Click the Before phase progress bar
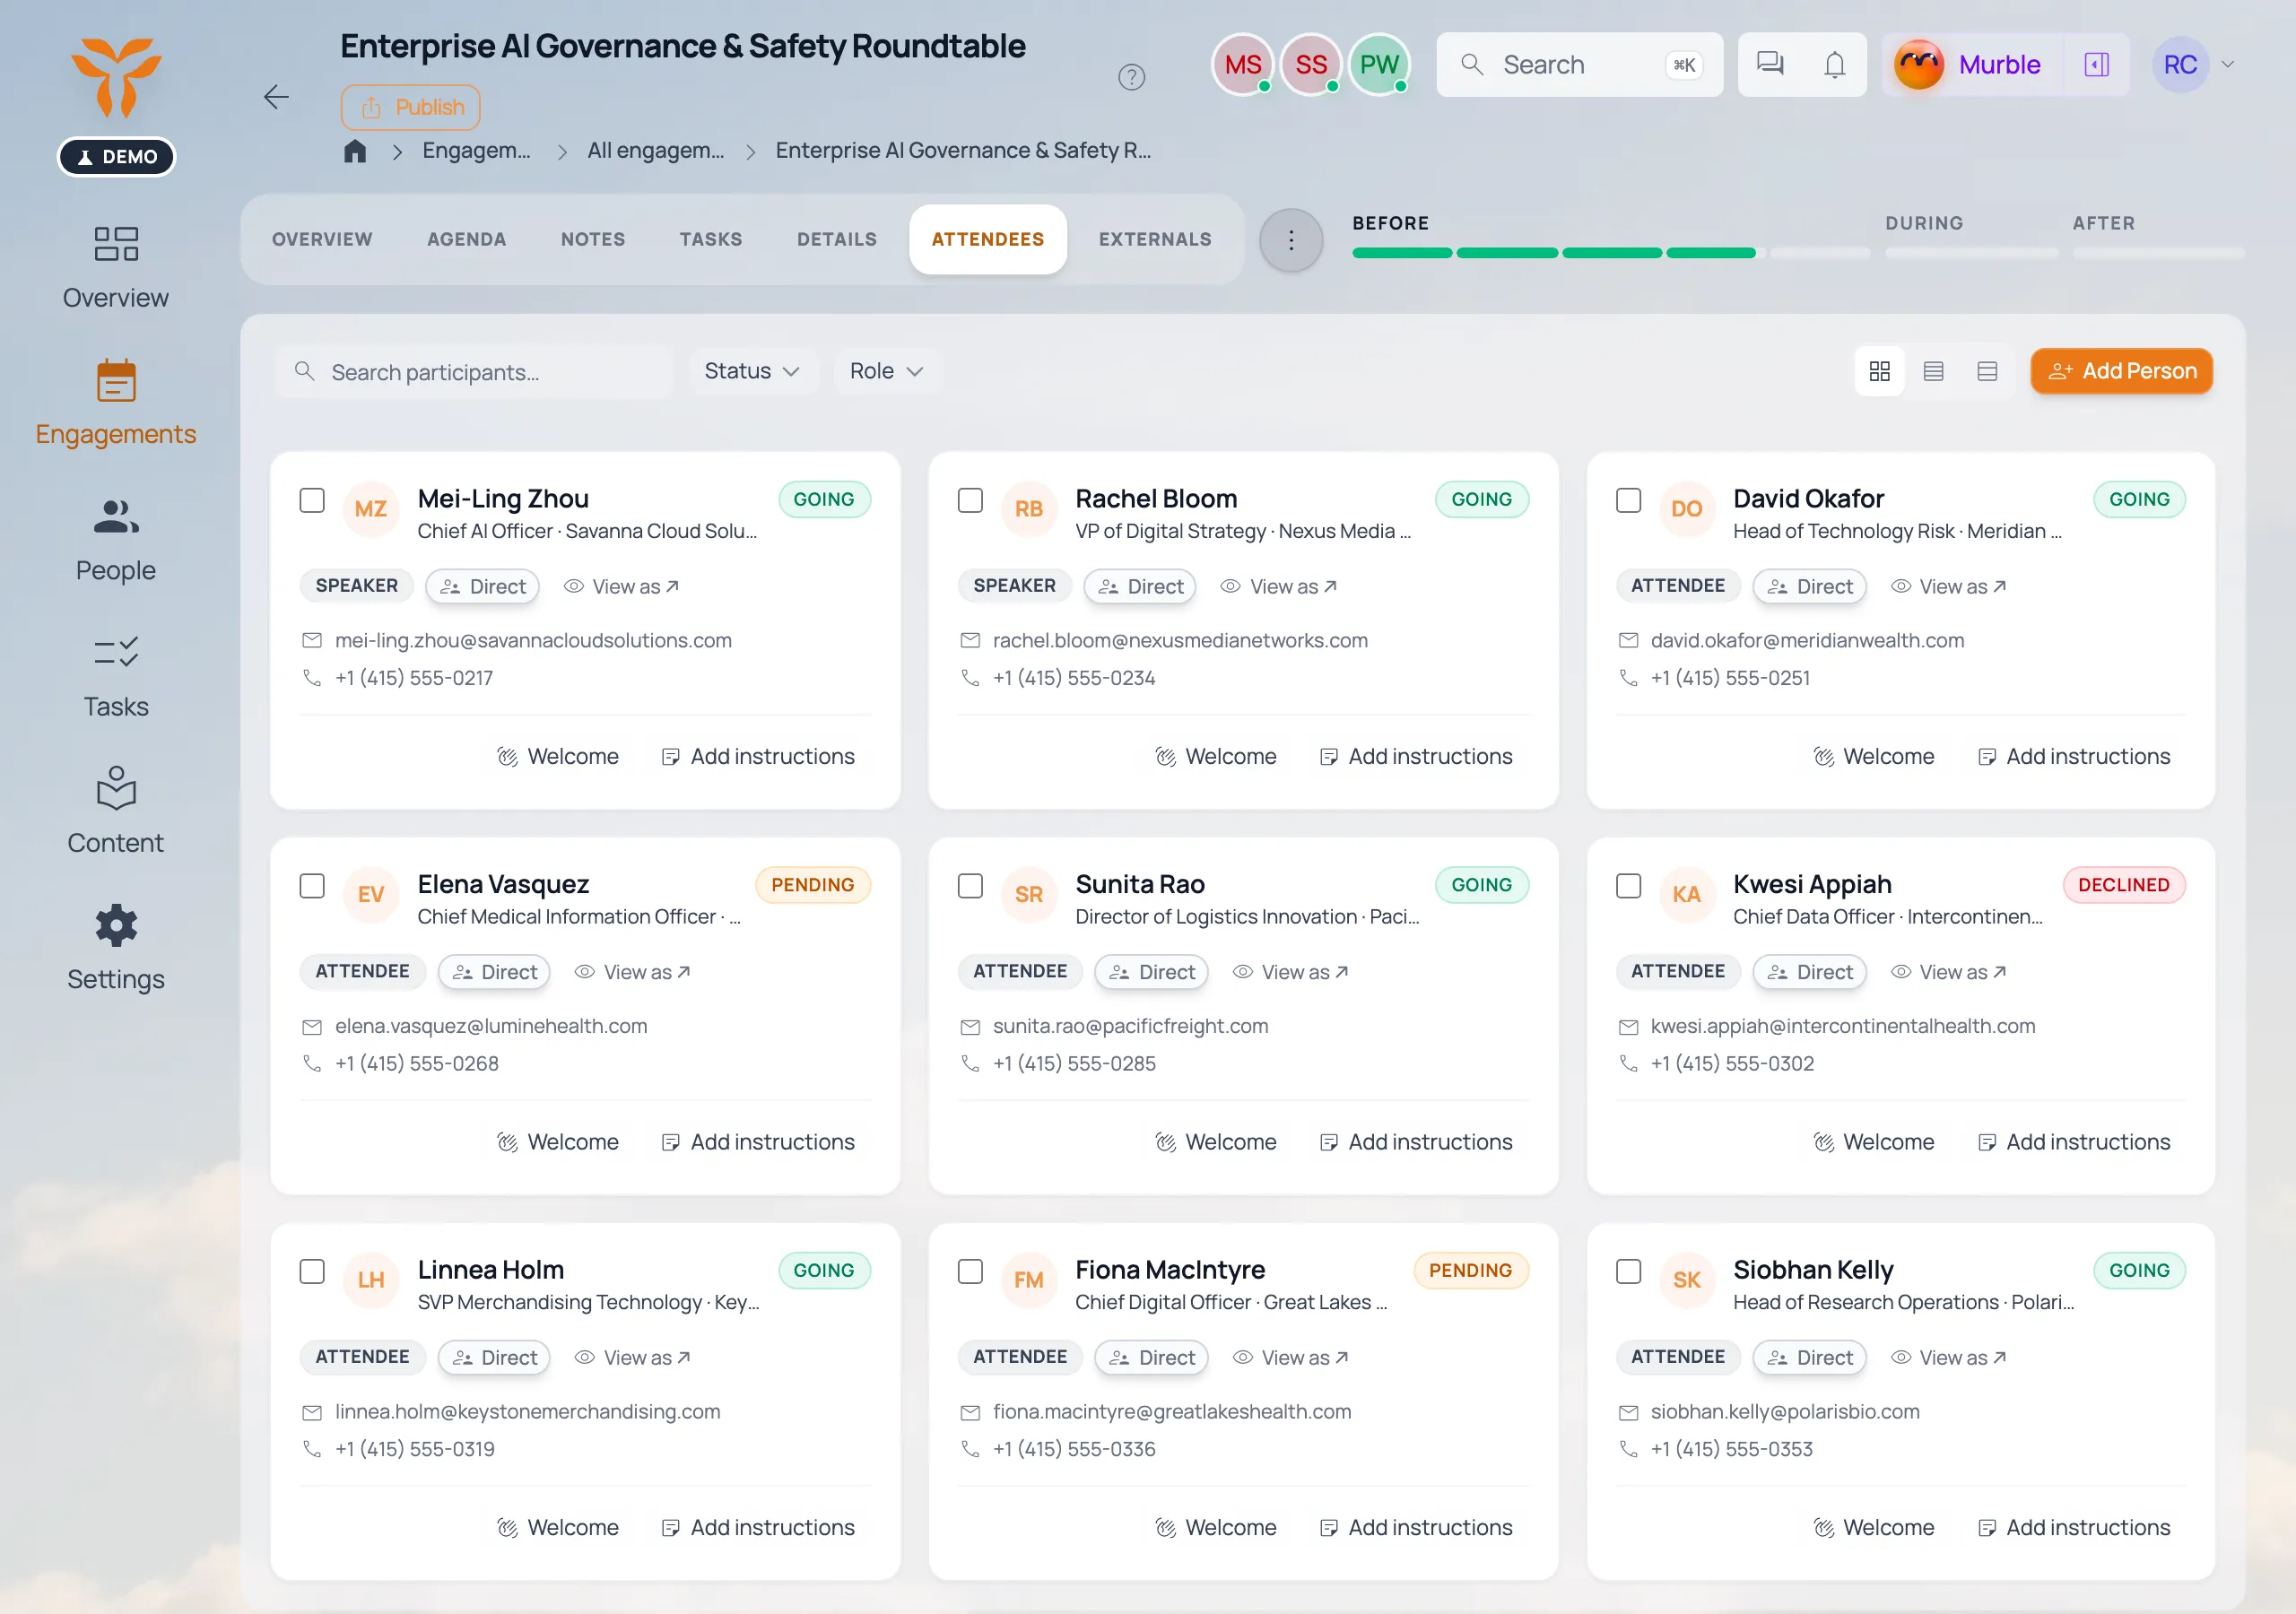2296x1614 pixels. click(1610, 253)
